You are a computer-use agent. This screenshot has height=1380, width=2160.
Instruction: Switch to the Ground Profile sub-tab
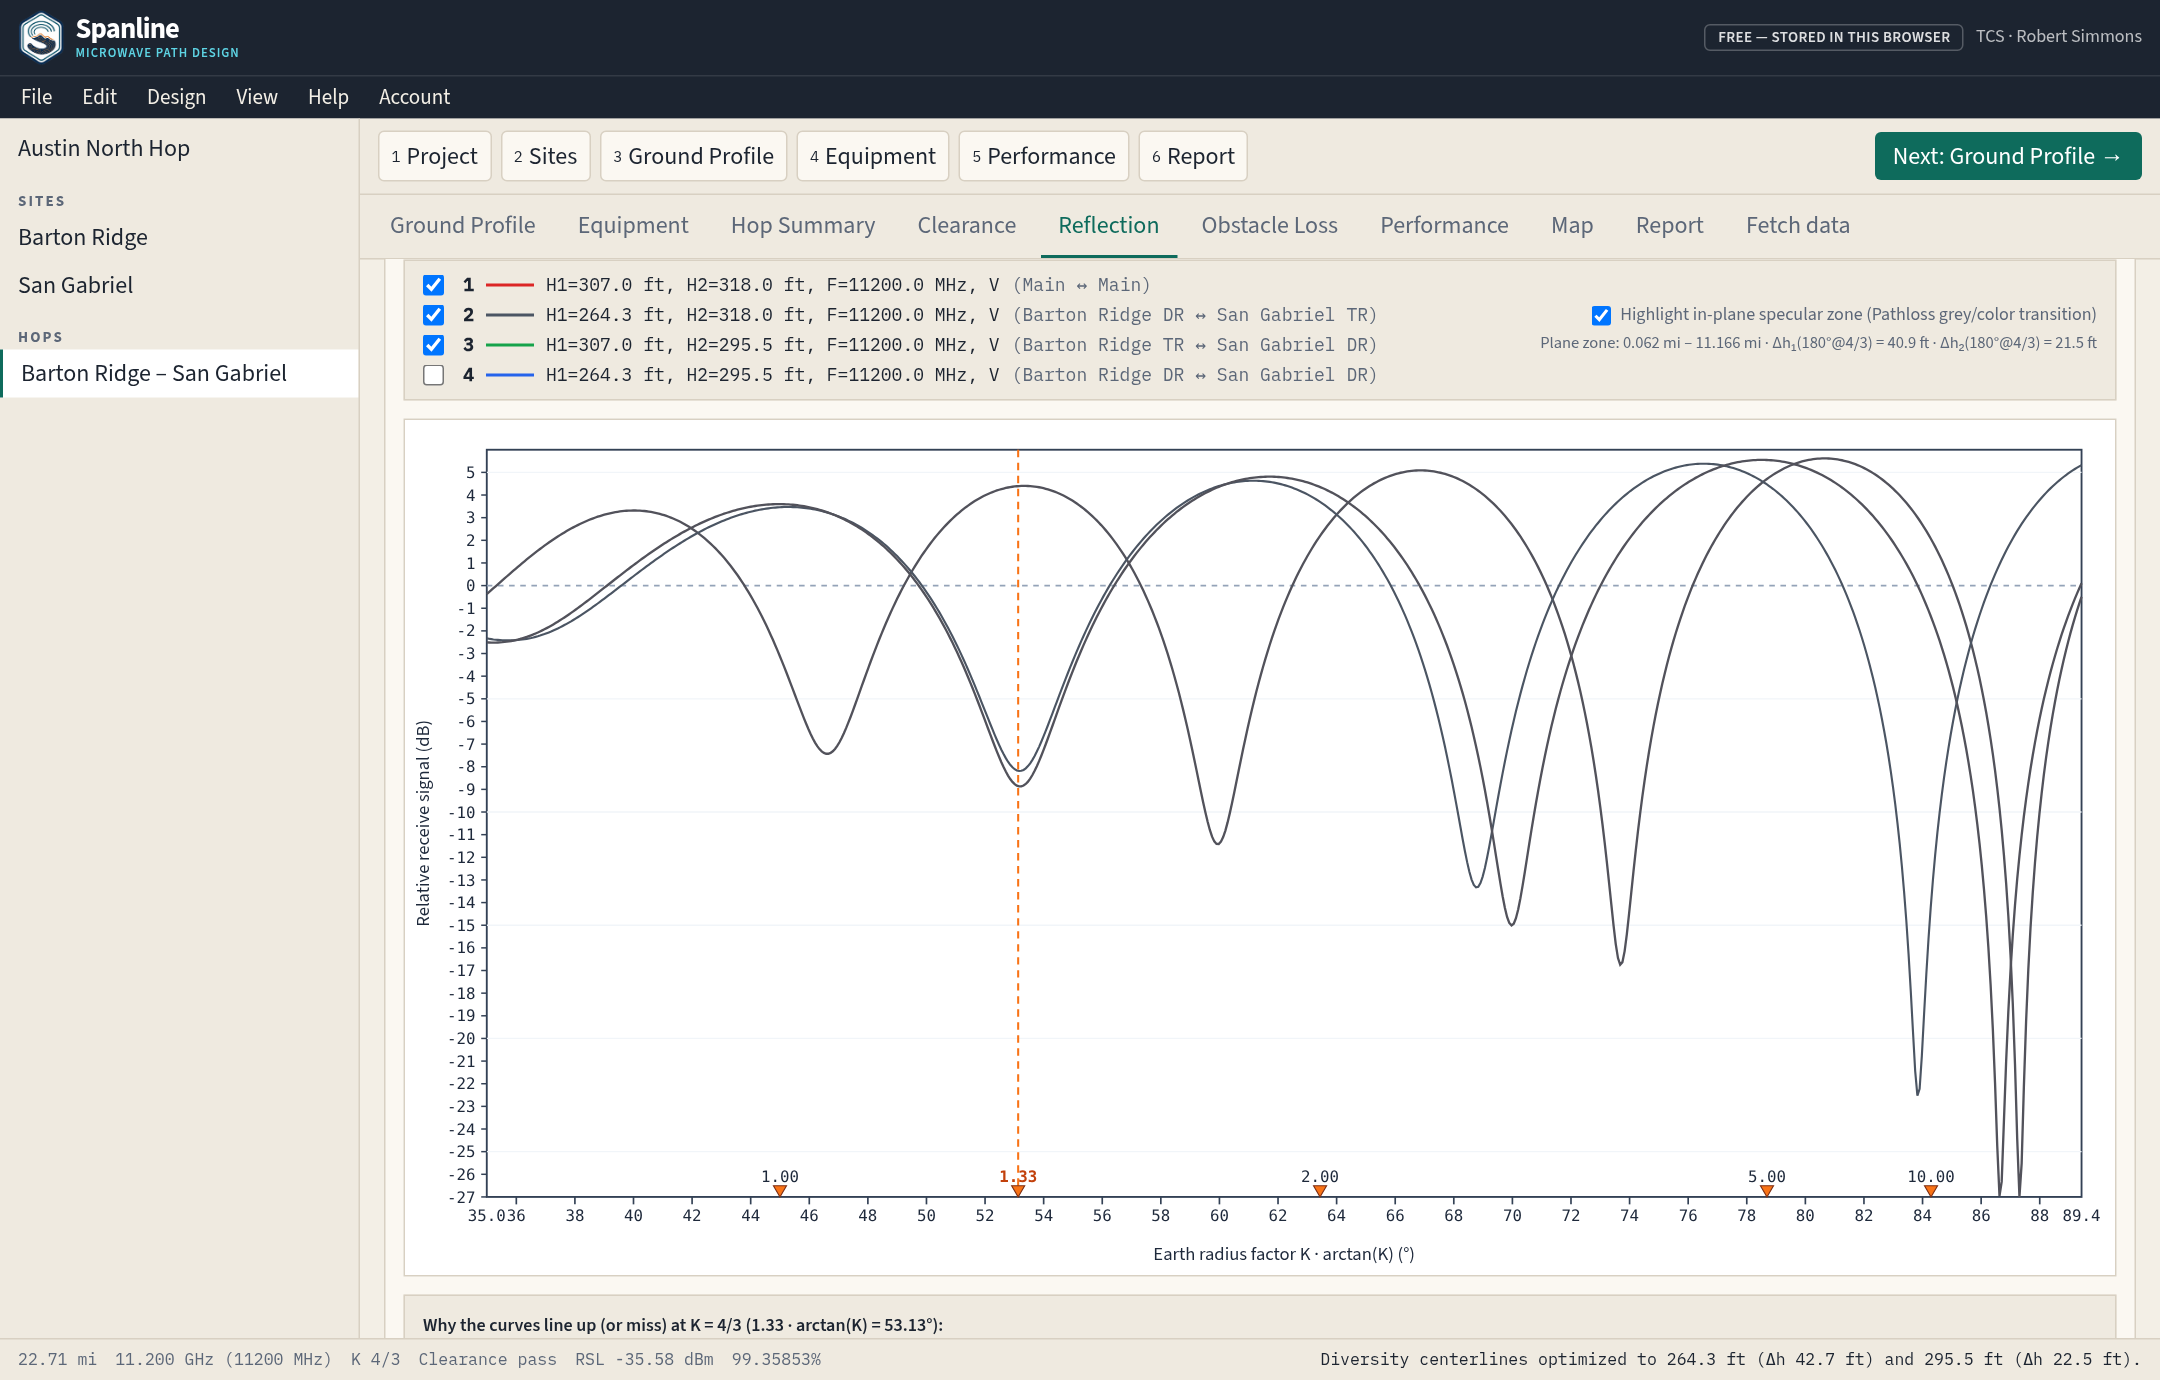click(x=463, y=226)
